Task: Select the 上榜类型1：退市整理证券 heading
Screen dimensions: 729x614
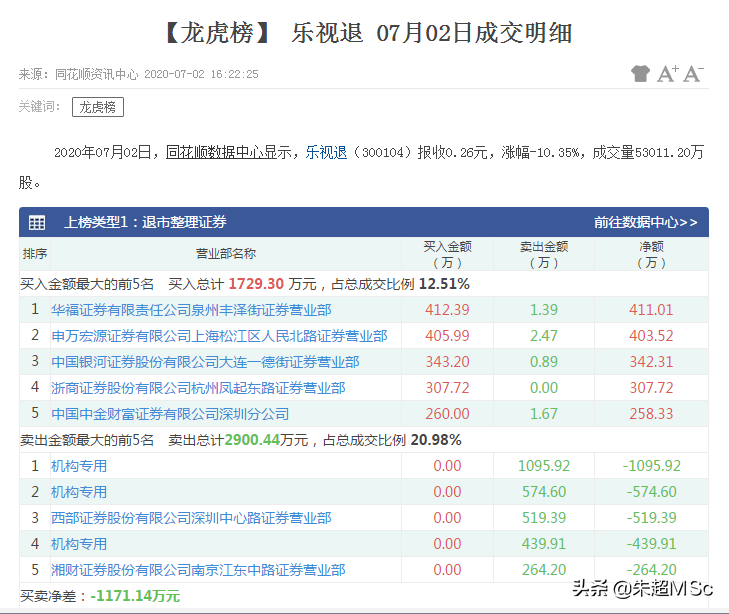Action: tap(145, 222)
